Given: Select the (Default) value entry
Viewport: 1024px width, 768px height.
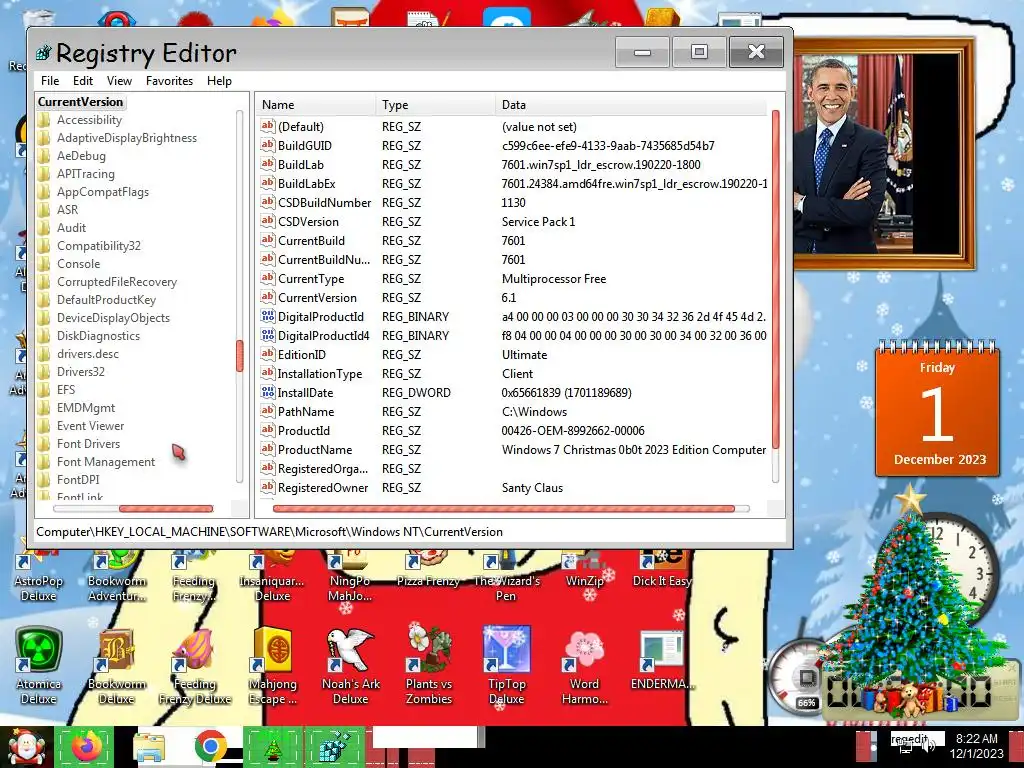Looking at the screenshot, I should (300, 127).
